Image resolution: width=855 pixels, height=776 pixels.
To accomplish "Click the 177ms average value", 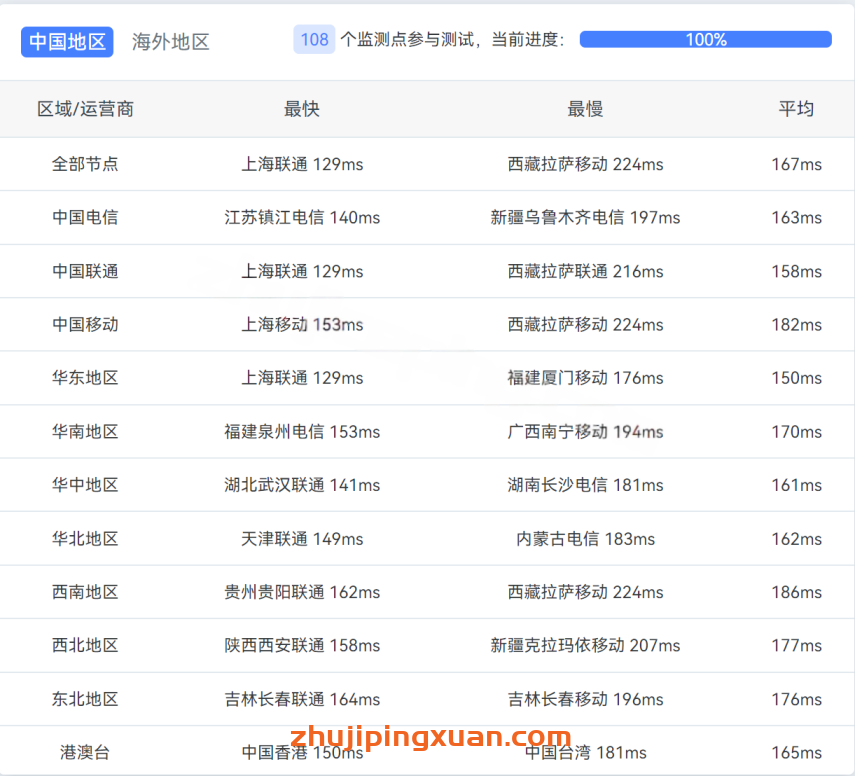I will pyautogui.click(x=796, y=646).
